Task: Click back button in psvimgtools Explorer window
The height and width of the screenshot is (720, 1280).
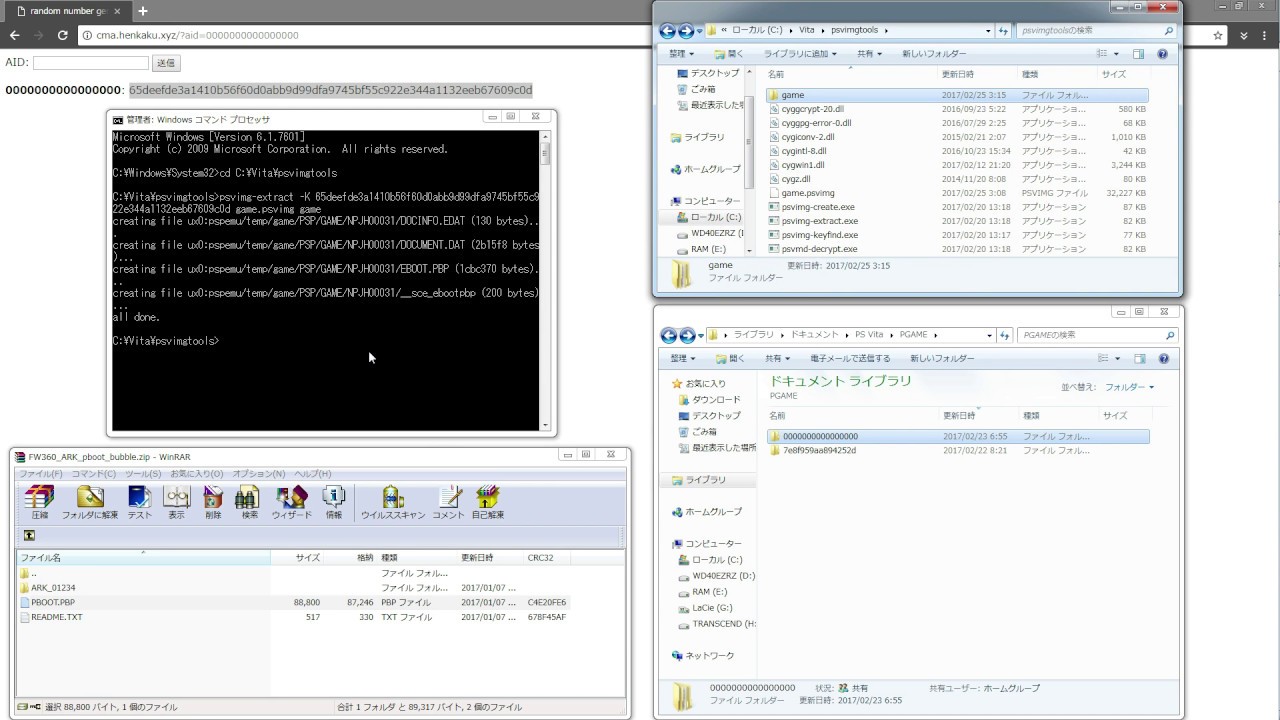Action: point(668,31)
